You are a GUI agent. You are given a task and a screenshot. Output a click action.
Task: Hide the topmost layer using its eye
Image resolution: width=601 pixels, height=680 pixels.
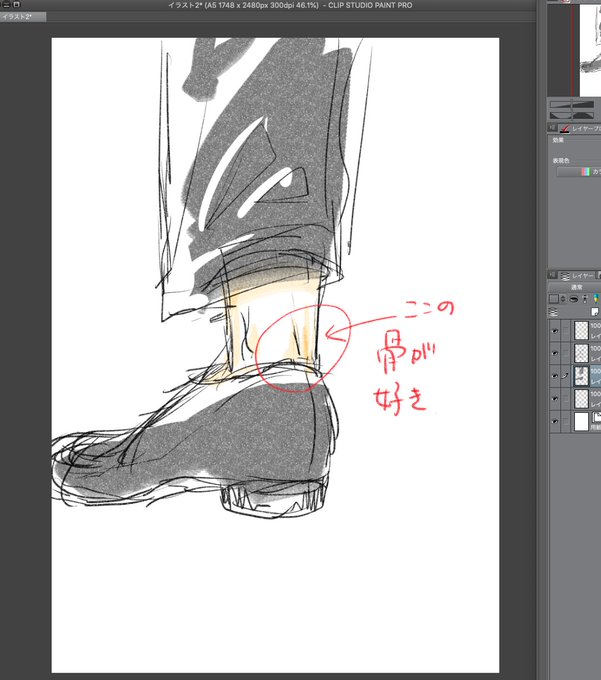pyautogui.click(x=555, y=330)
